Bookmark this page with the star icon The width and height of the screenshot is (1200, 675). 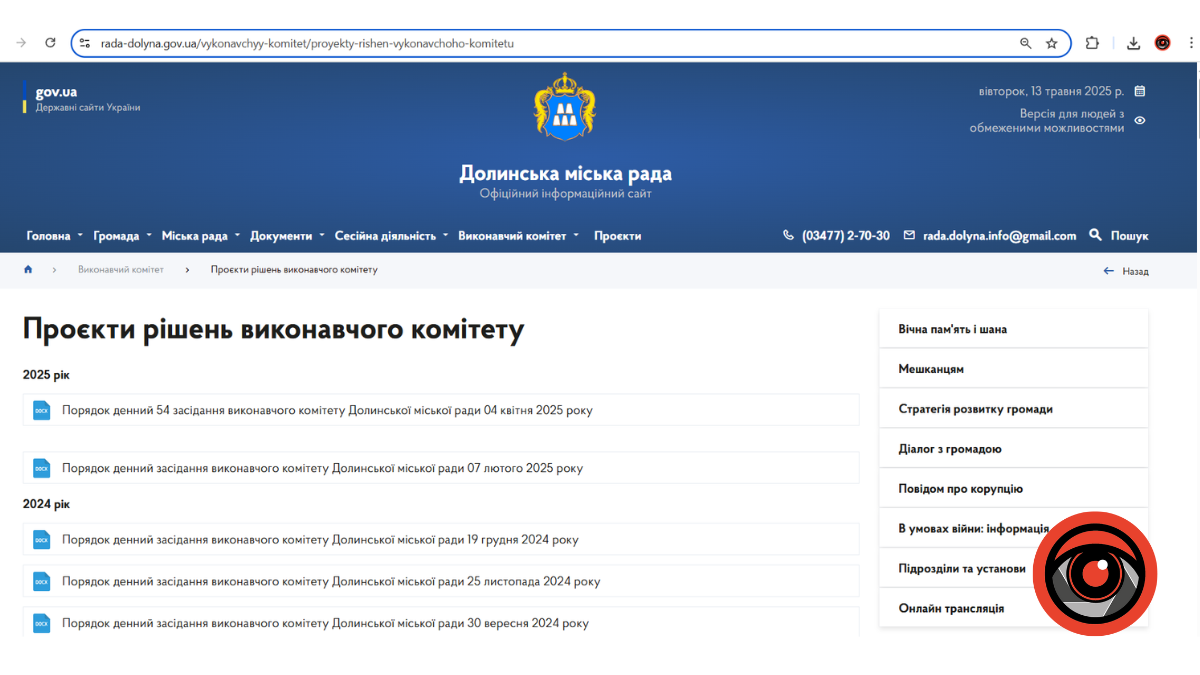tap(1052, 43)
